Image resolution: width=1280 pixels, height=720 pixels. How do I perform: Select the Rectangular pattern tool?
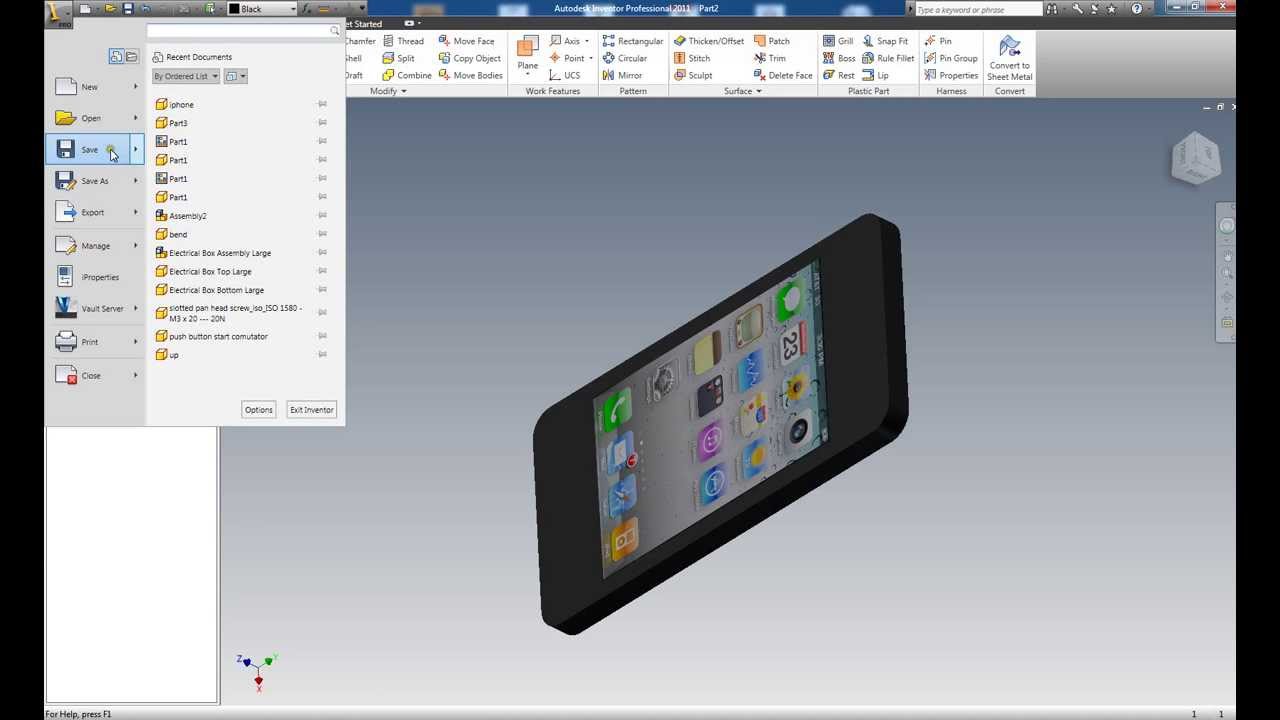point(632,41)
